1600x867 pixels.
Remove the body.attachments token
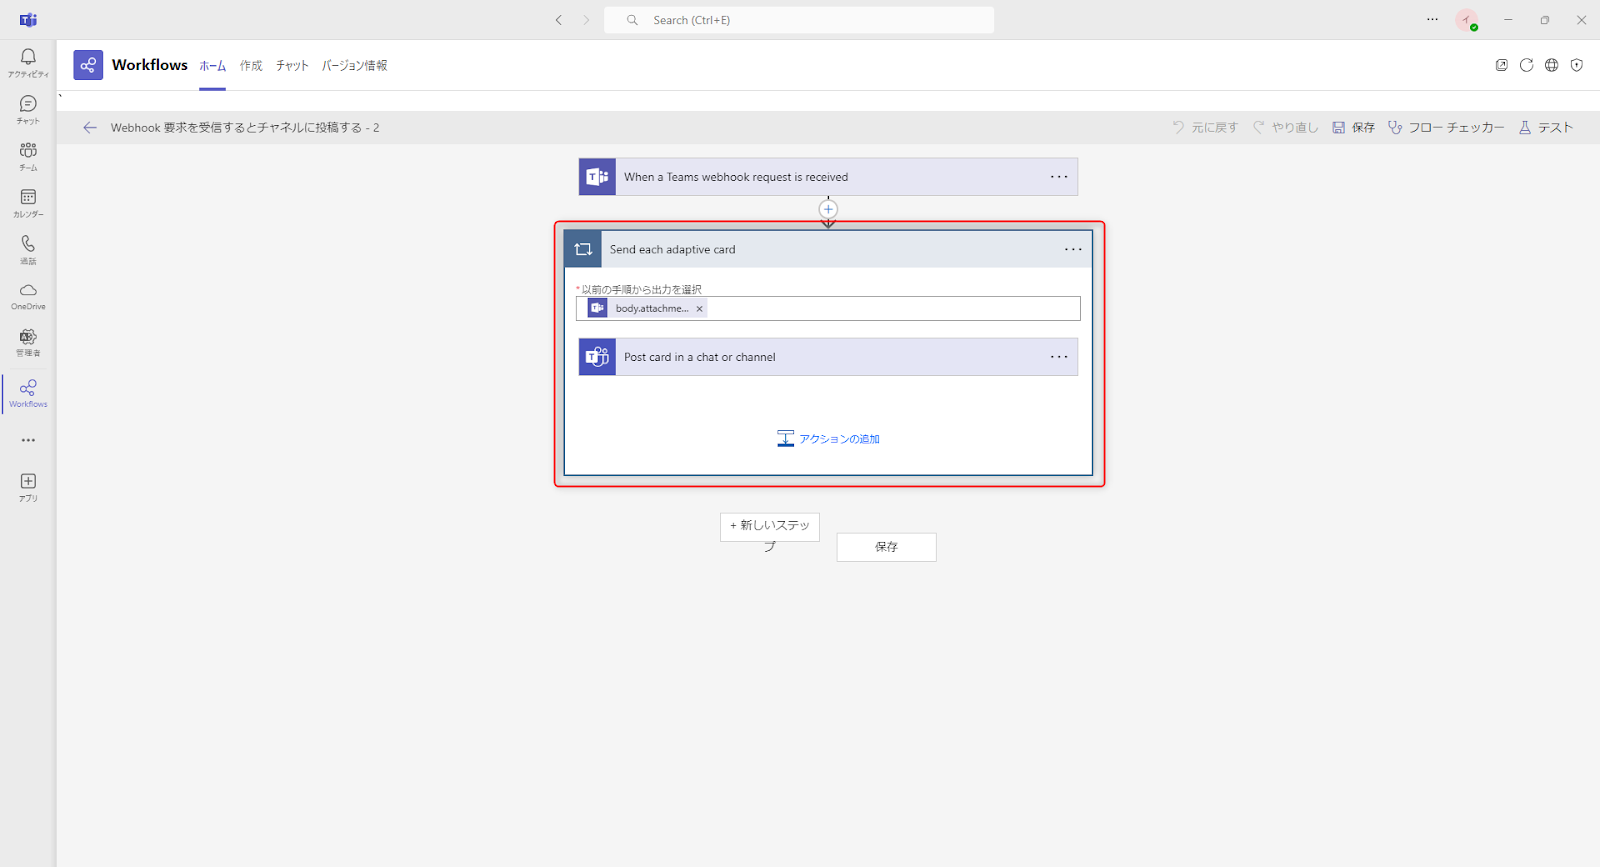coord(699,309)
